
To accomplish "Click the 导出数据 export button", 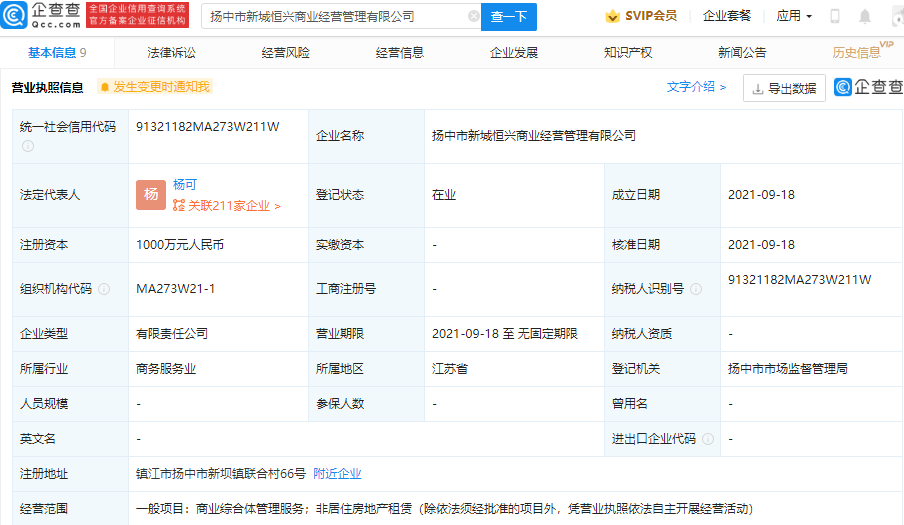I will pyautogui.click(x=784, y=88).
